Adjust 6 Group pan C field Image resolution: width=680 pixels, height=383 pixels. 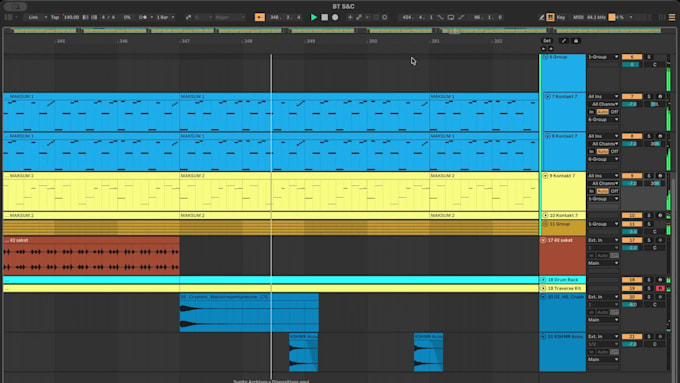(655, 65)
